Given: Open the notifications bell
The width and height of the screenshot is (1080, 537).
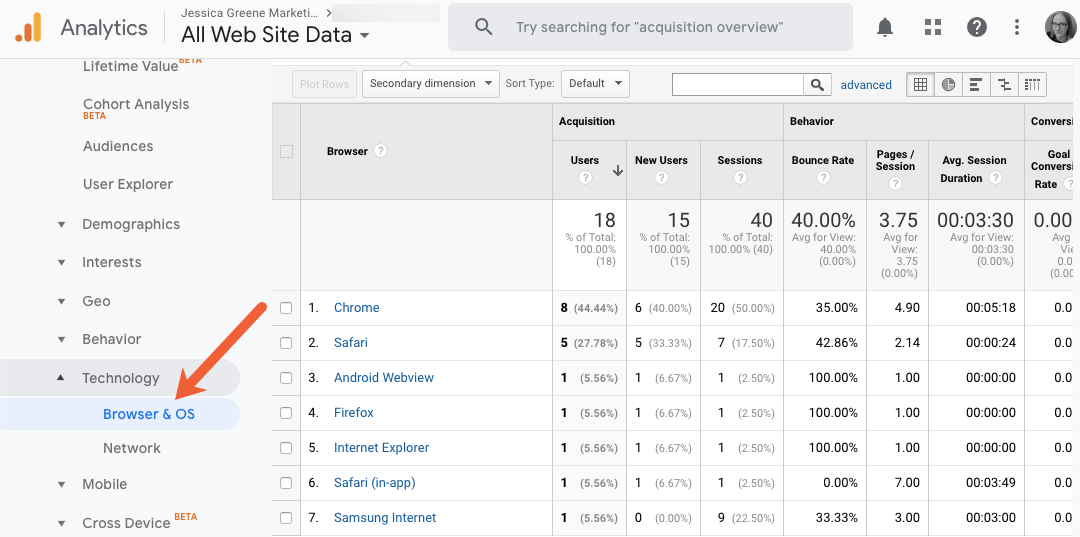Looking at the screenshot, I should [x=885, y=27].
